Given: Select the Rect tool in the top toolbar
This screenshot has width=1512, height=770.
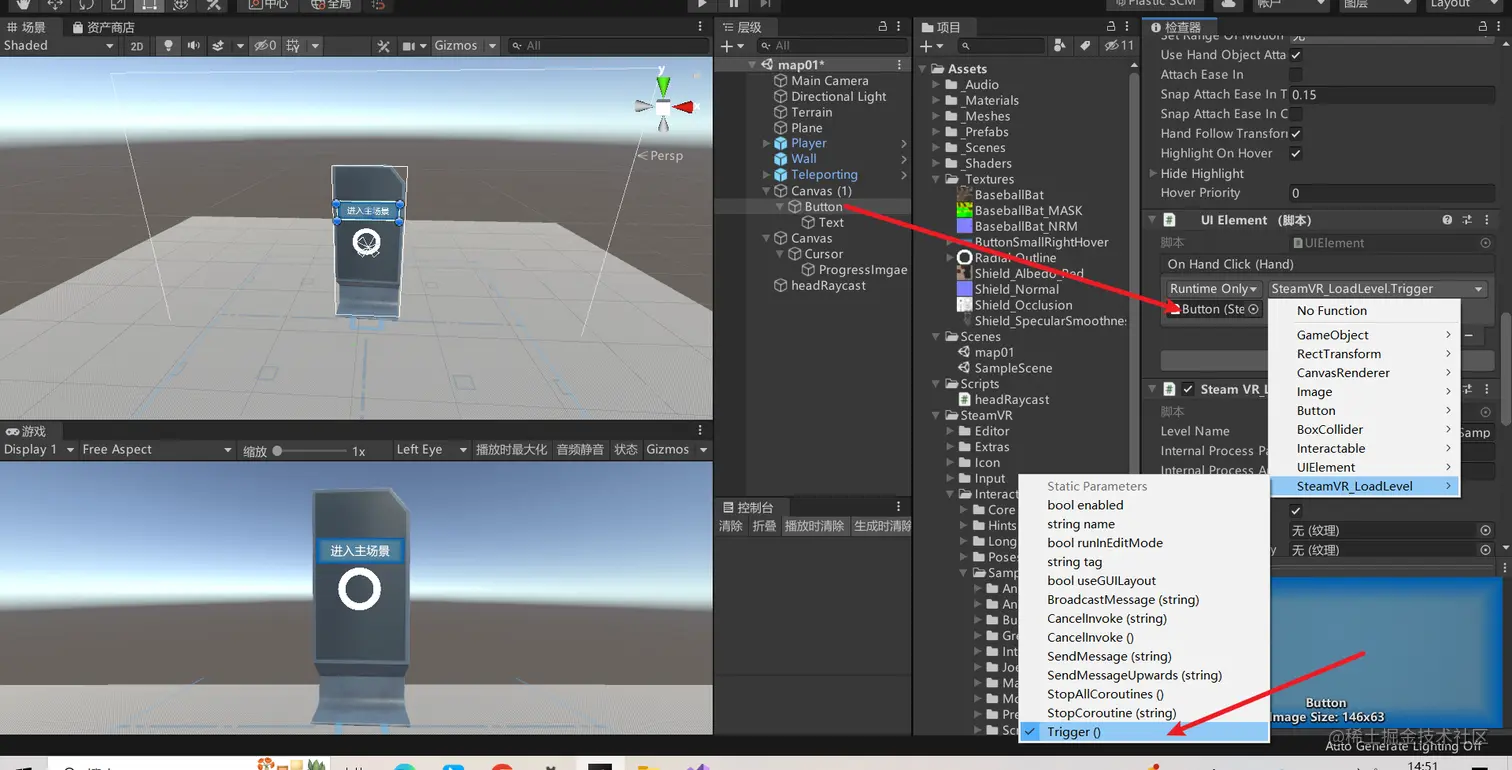Looking at the screenshot, I should [149, 5].
